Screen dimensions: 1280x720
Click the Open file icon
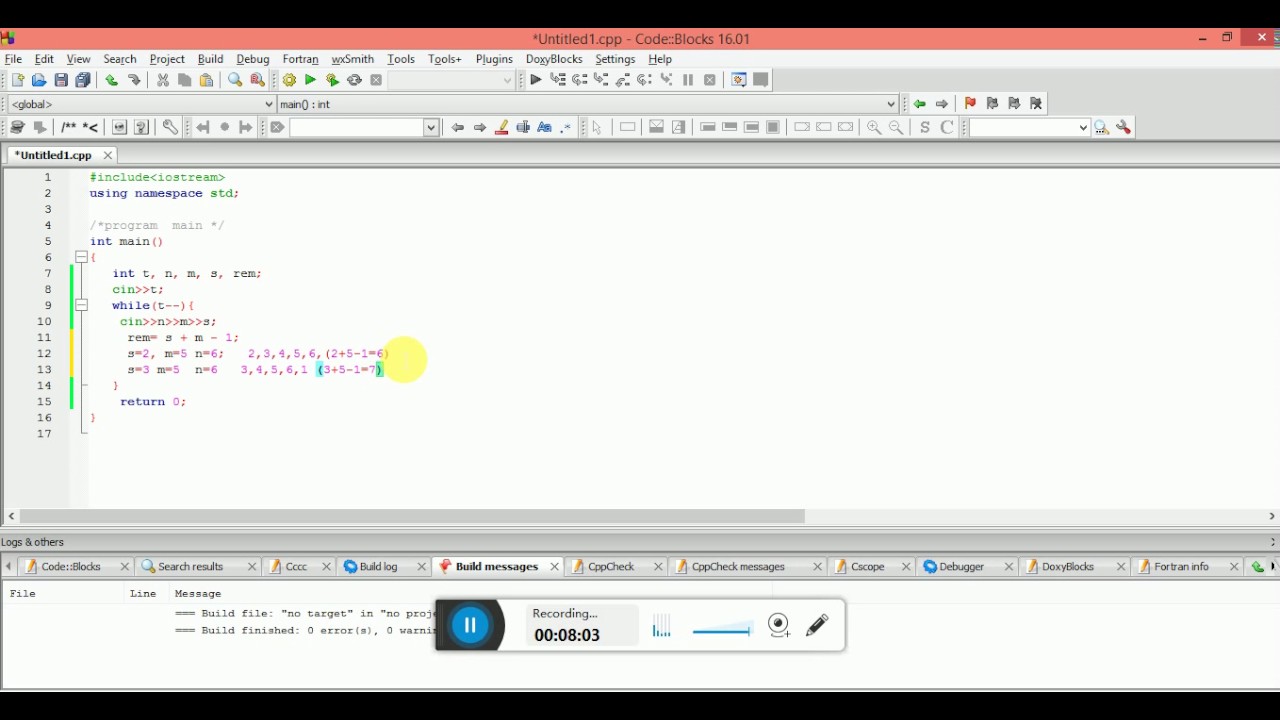39,80
